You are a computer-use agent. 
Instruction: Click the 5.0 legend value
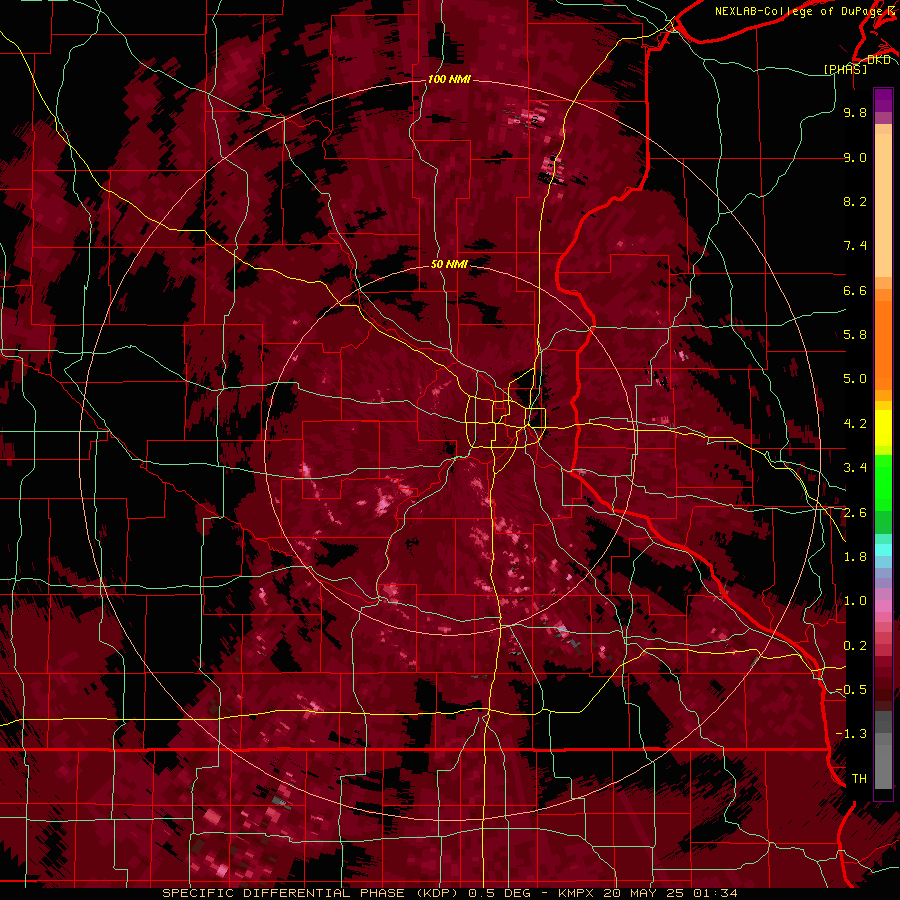click(x=855, y=379)
